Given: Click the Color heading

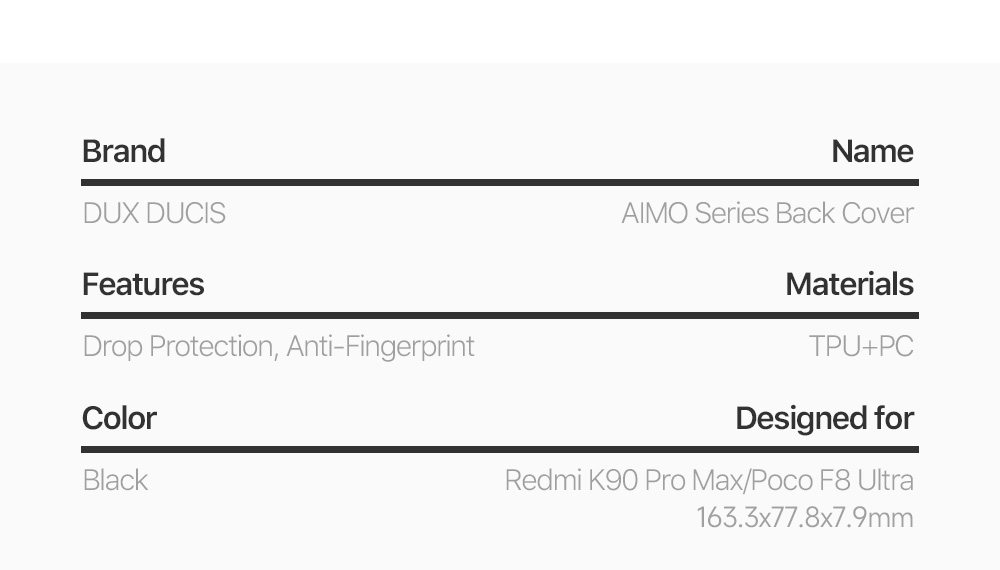Looking at the screenshot, I should [119, 418].
